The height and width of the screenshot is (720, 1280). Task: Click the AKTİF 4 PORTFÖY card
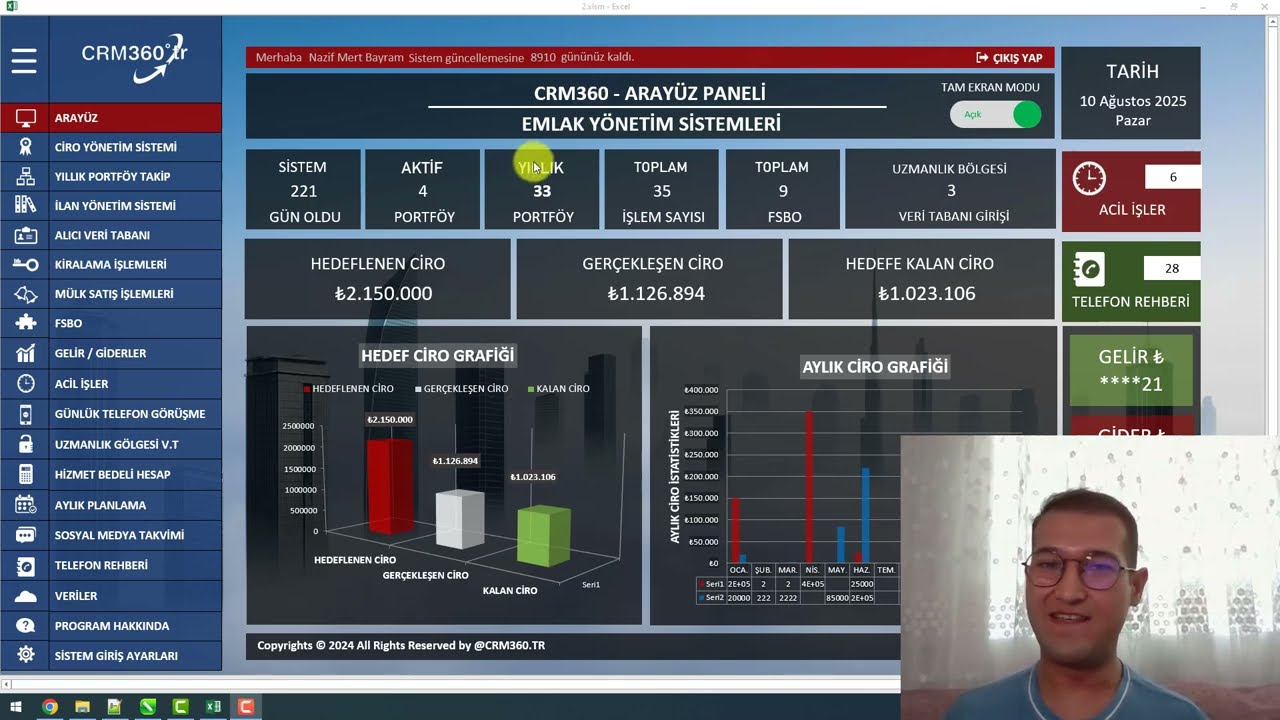[423, 190]
